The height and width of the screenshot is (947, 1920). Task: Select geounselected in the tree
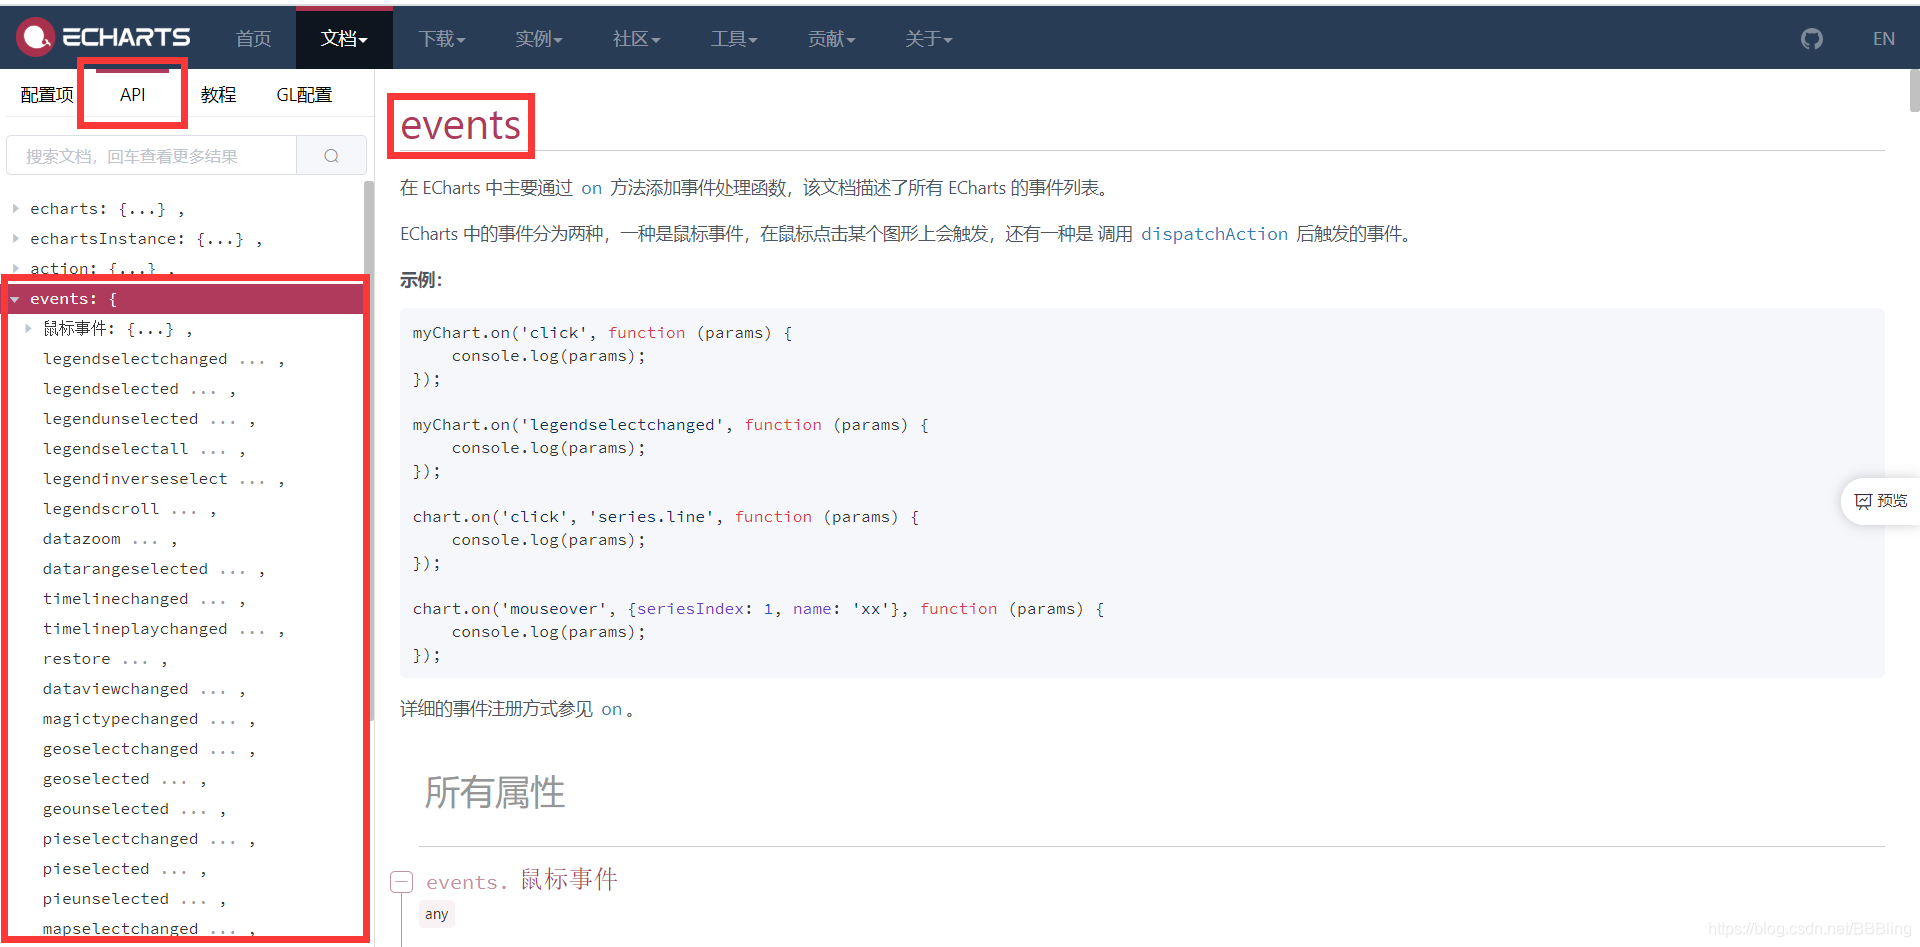click(x=106, y=809)
